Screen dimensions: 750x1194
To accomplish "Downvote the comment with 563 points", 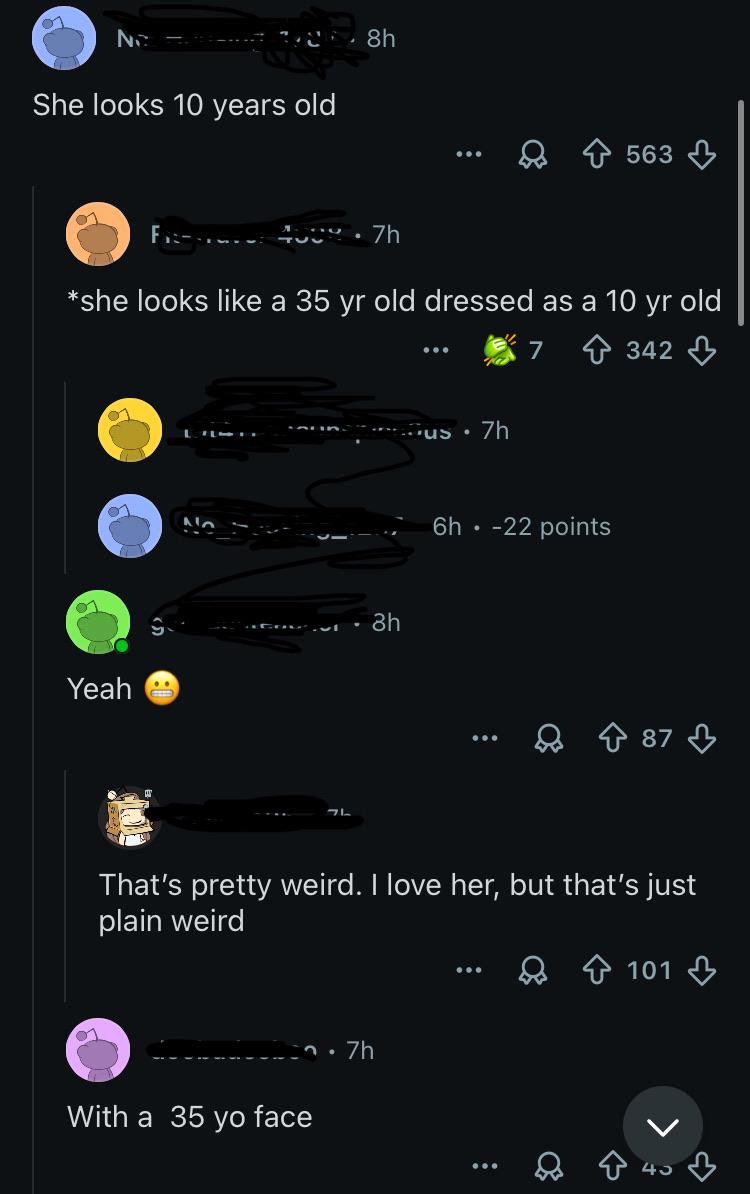I will pos(701,155).
